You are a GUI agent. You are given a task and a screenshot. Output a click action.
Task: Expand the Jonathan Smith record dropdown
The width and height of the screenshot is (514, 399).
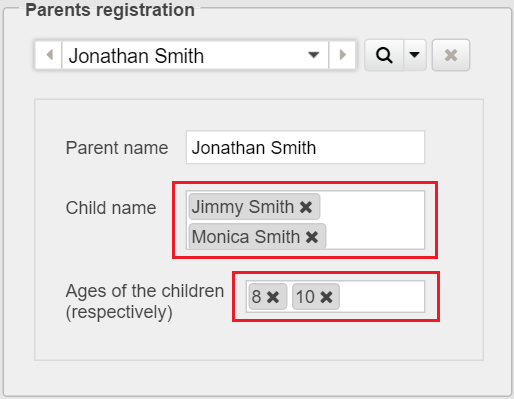[x=313, y=55]
